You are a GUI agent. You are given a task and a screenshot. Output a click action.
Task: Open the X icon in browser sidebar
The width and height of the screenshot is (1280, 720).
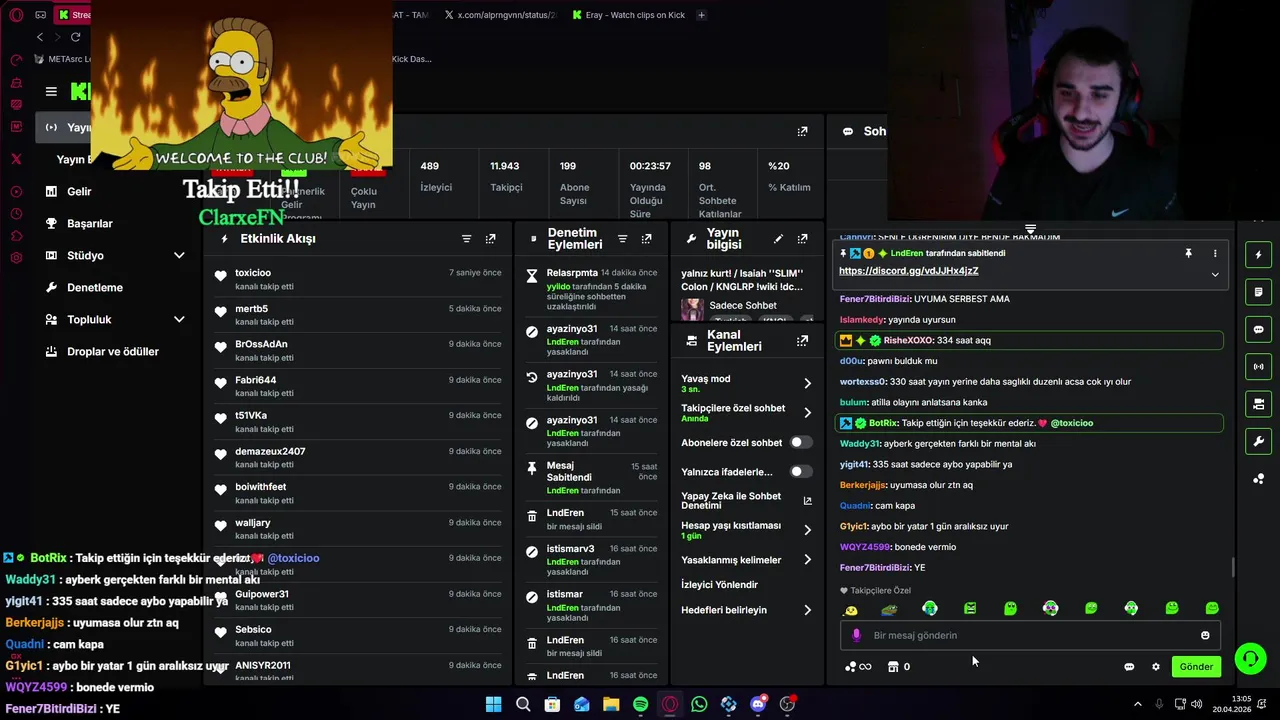point(16,158)
